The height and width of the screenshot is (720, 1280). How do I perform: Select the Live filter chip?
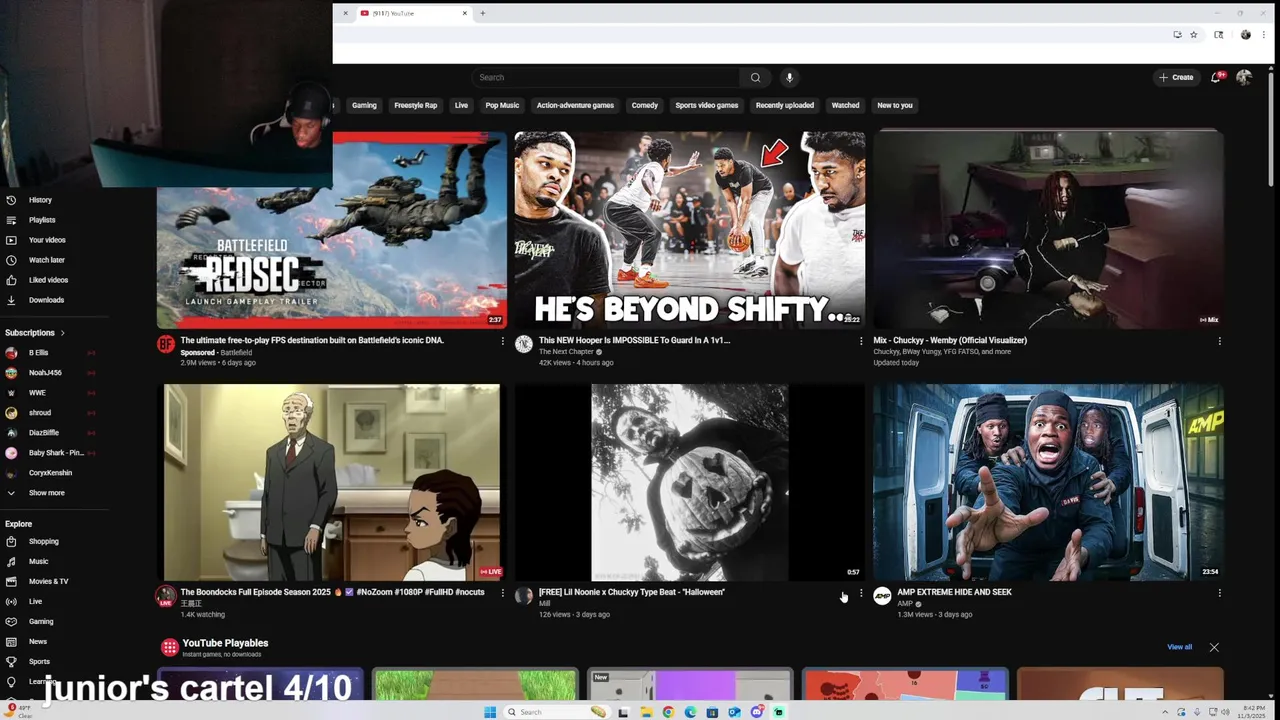pyautogui.click(x=461, y=105)
